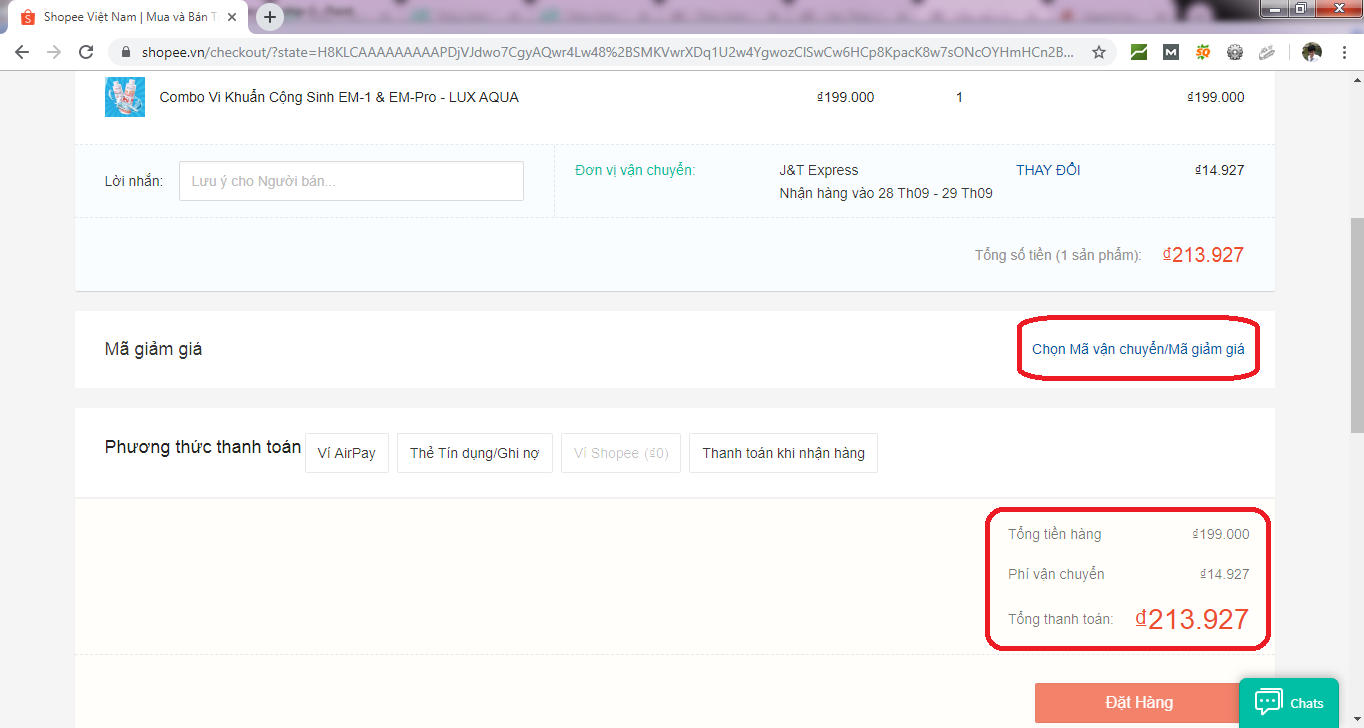Click Chọn Mã vận chuyển/Mã giảm giá link

1138,349
